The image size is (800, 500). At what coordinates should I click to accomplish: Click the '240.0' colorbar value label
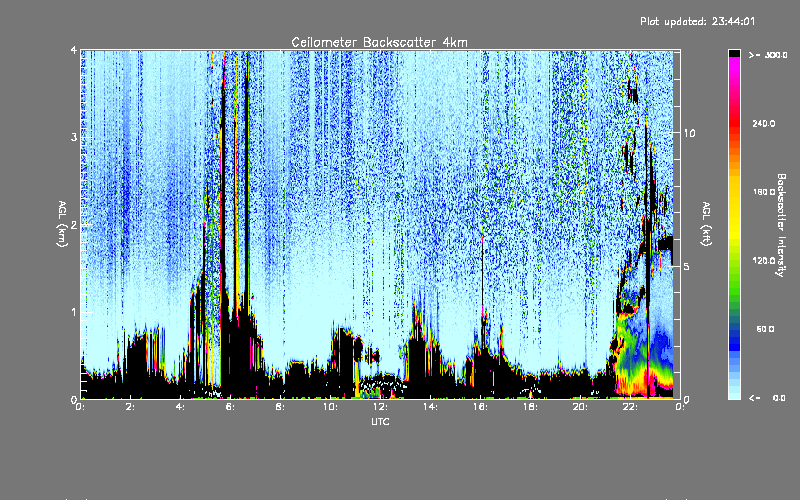click(764, 123)
